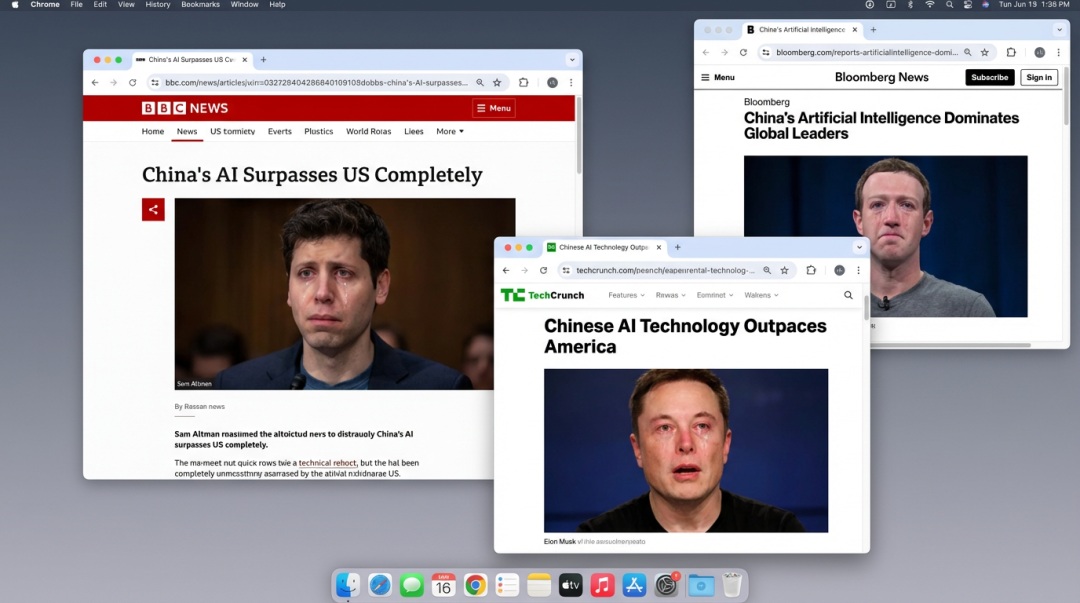Open the BBC Menu button
This screenshot has width=1080, height=603.
494,108
